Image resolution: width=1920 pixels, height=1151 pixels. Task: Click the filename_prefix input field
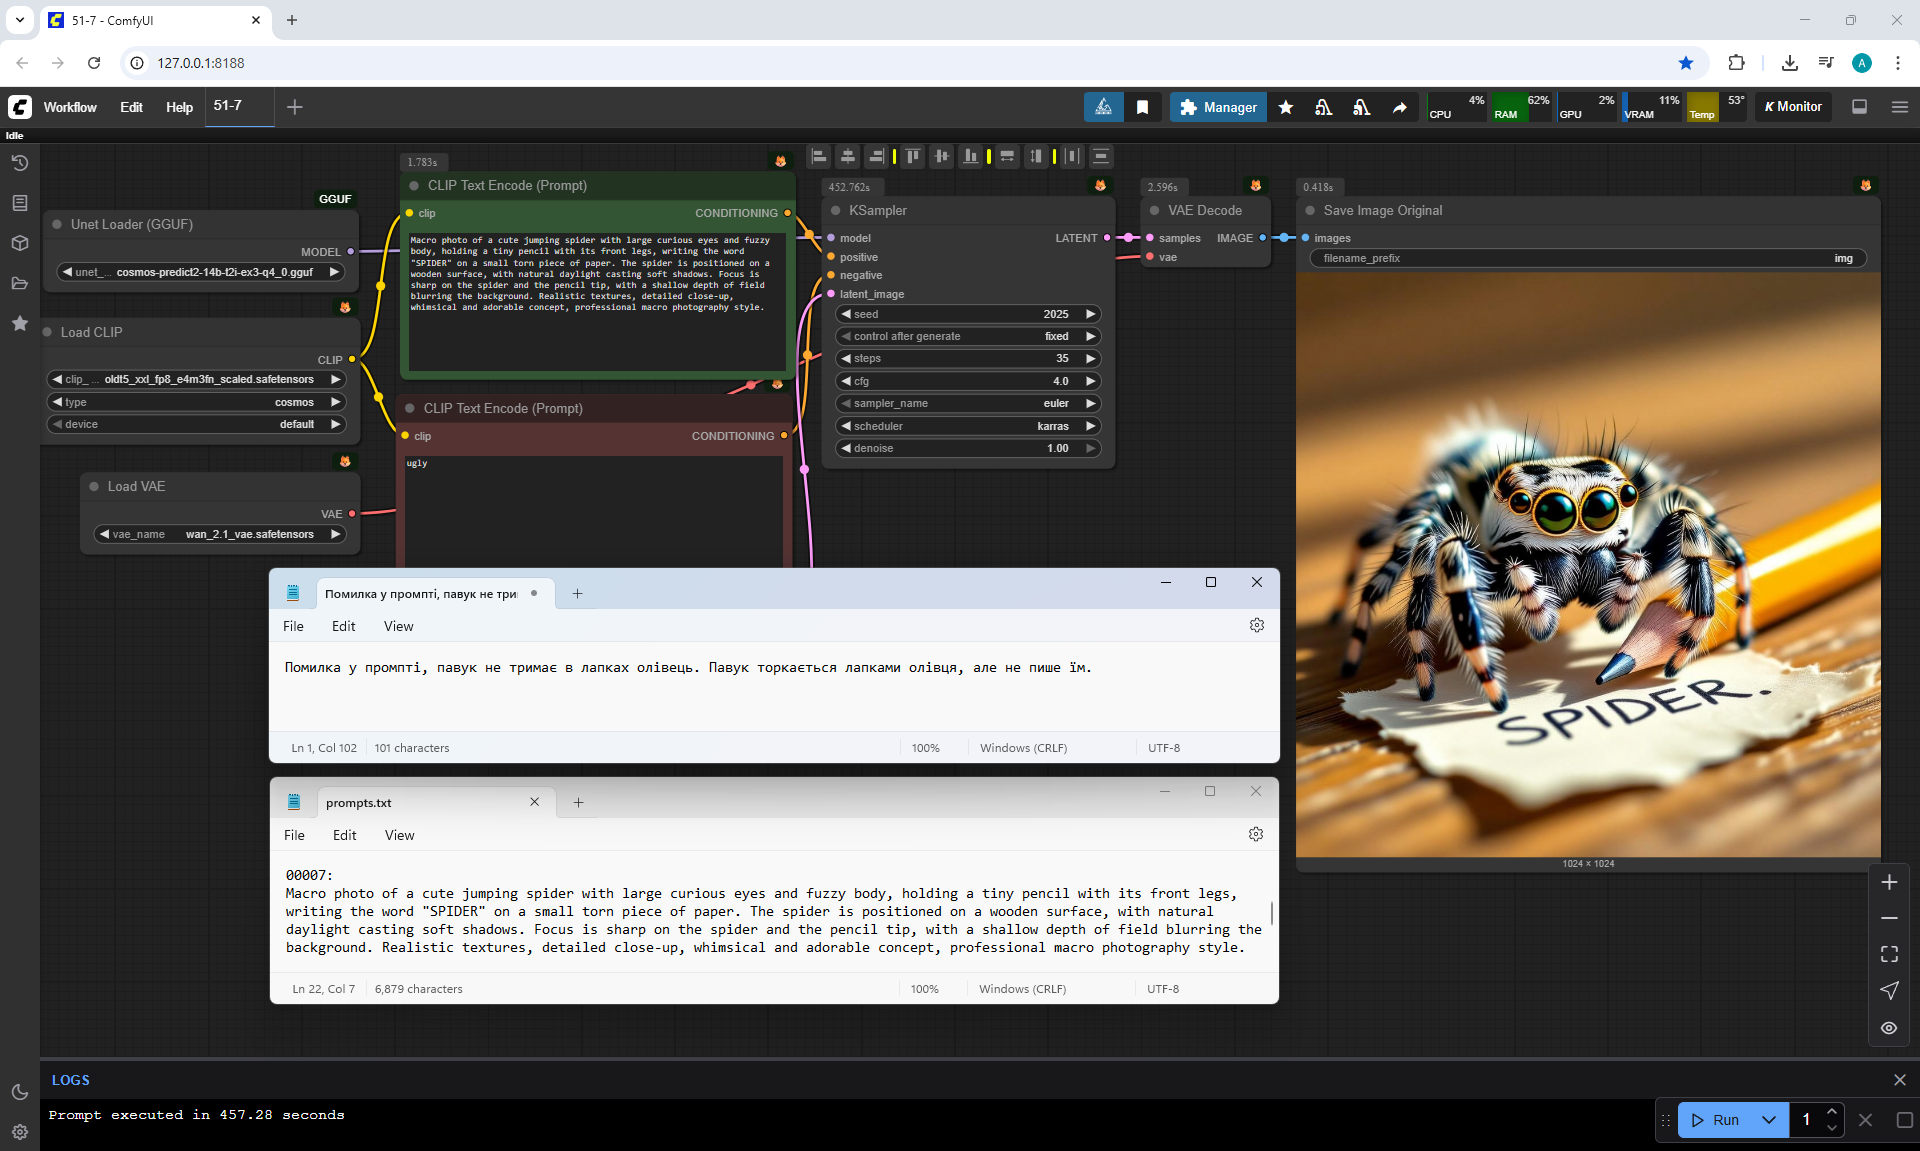1587,258
